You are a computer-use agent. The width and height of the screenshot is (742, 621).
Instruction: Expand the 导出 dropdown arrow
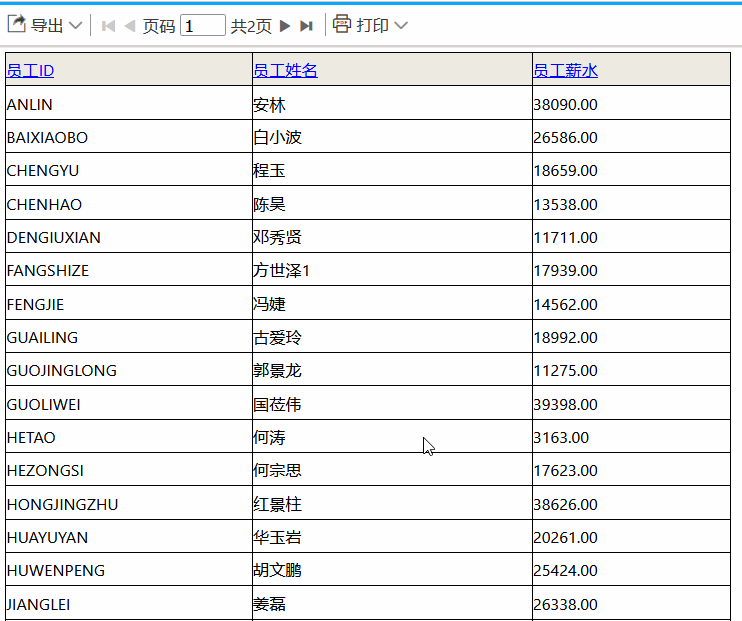click(76, 25)
